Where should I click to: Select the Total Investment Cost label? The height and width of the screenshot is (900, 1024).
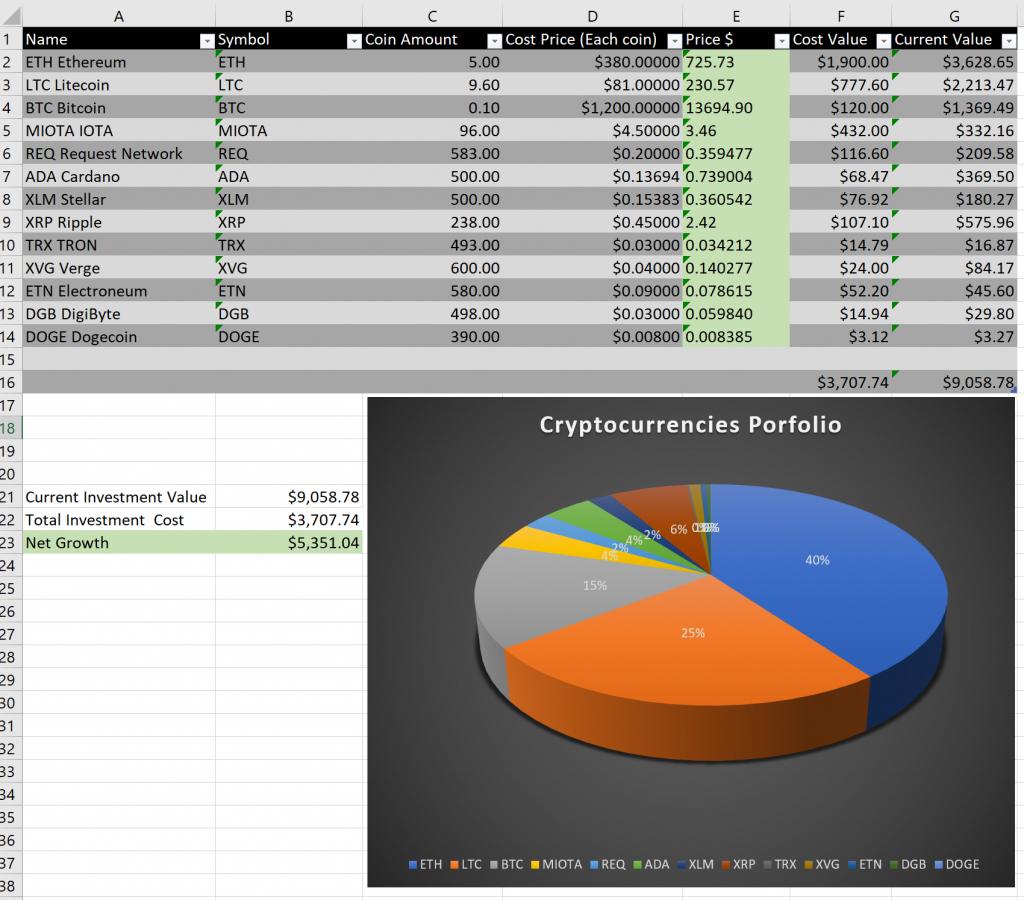tap(104, 520)
